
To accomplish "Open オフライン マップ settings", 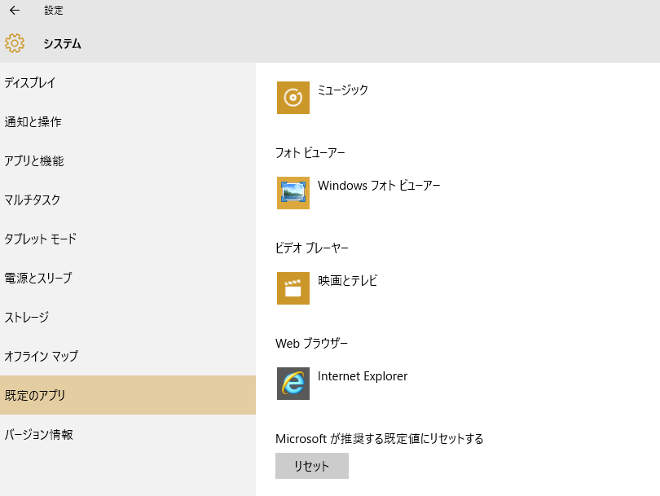I will click(x=41, y=356).
